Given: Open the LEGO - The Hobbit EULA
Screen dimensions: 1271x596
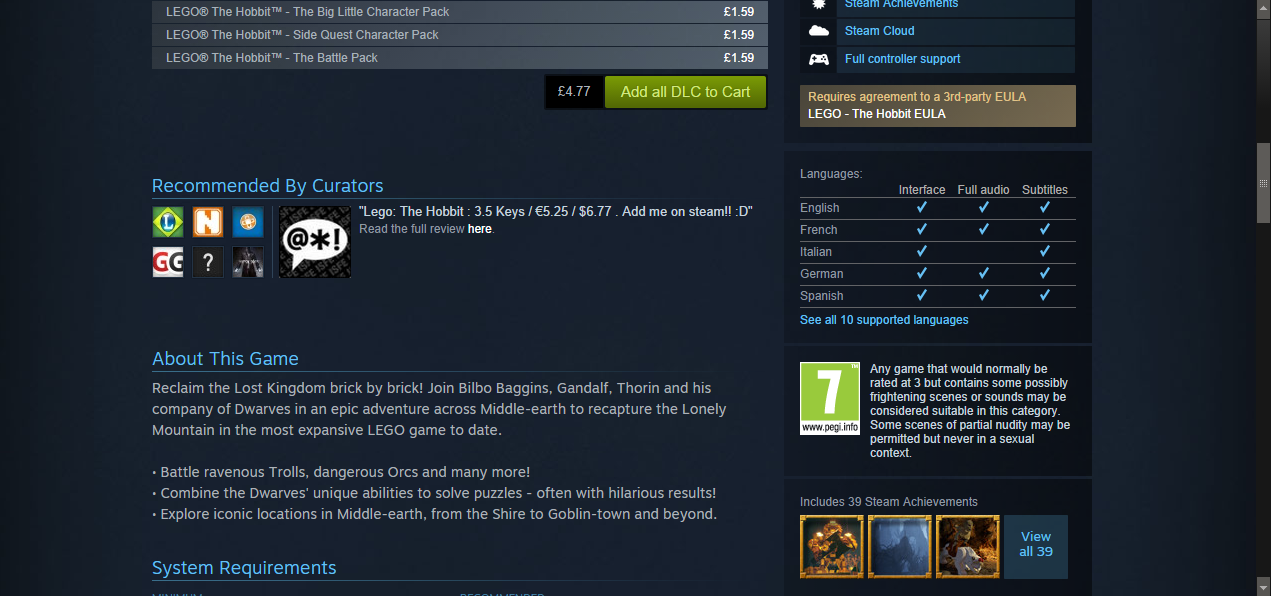Looking at the screenshot, I should coord(877,114).
